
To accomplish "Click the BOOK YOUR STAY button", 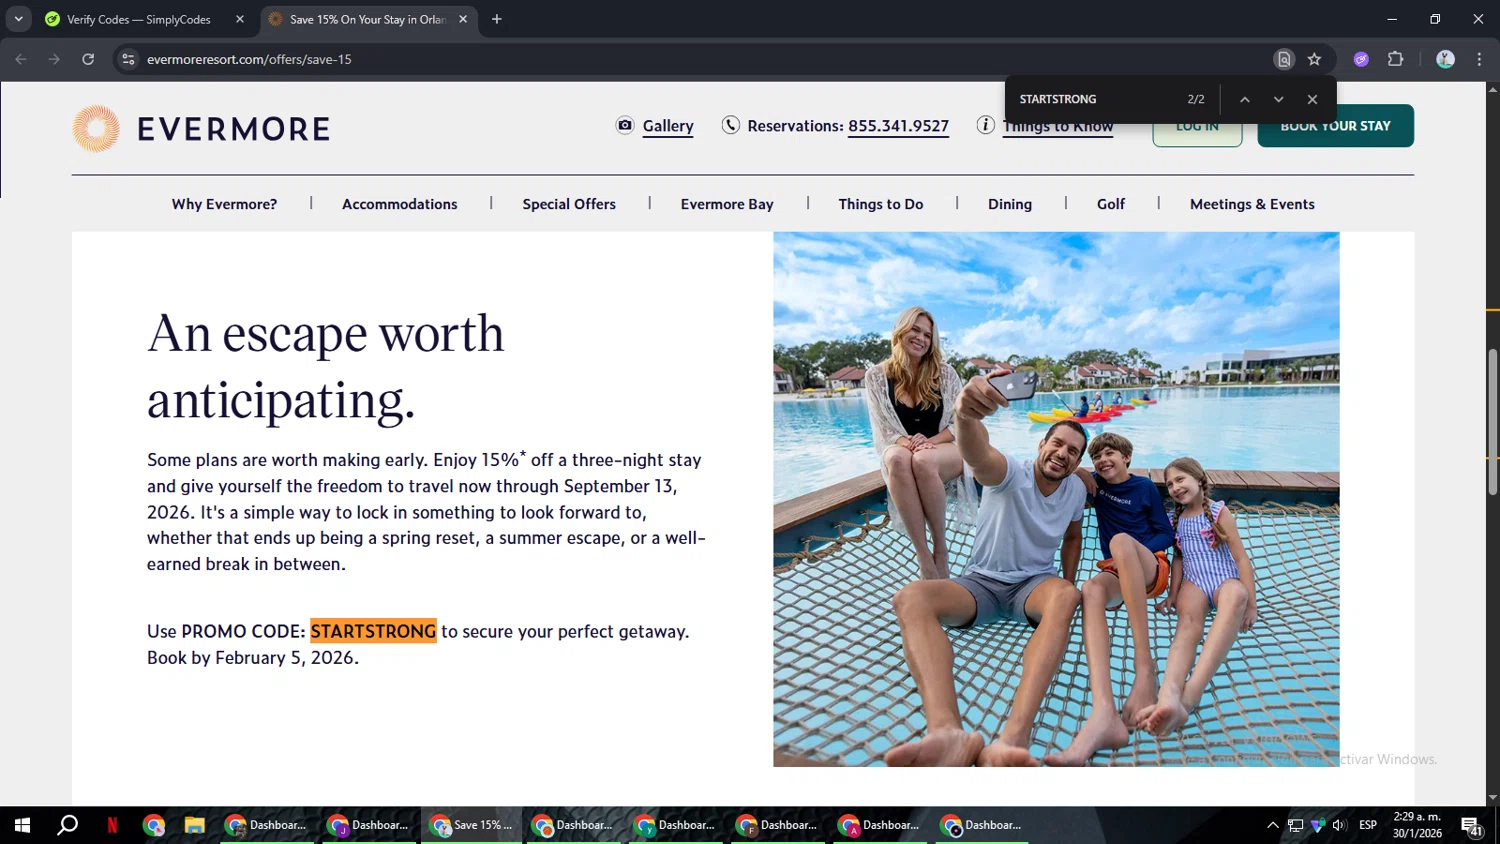I will [x=1335, y=126].
